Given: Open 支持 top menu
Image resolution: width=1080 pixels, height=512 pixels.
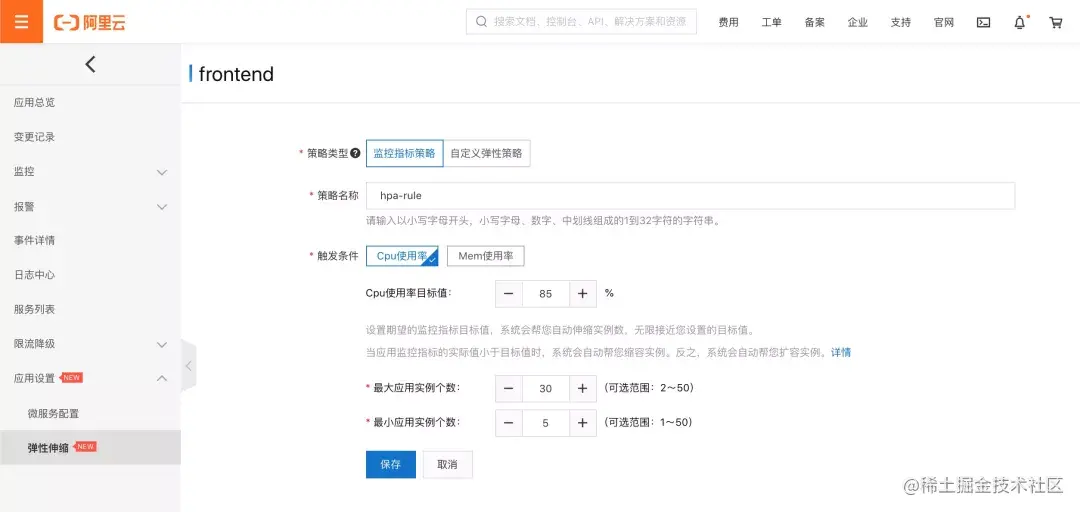Looking at the screenshot, I should 900,22.
